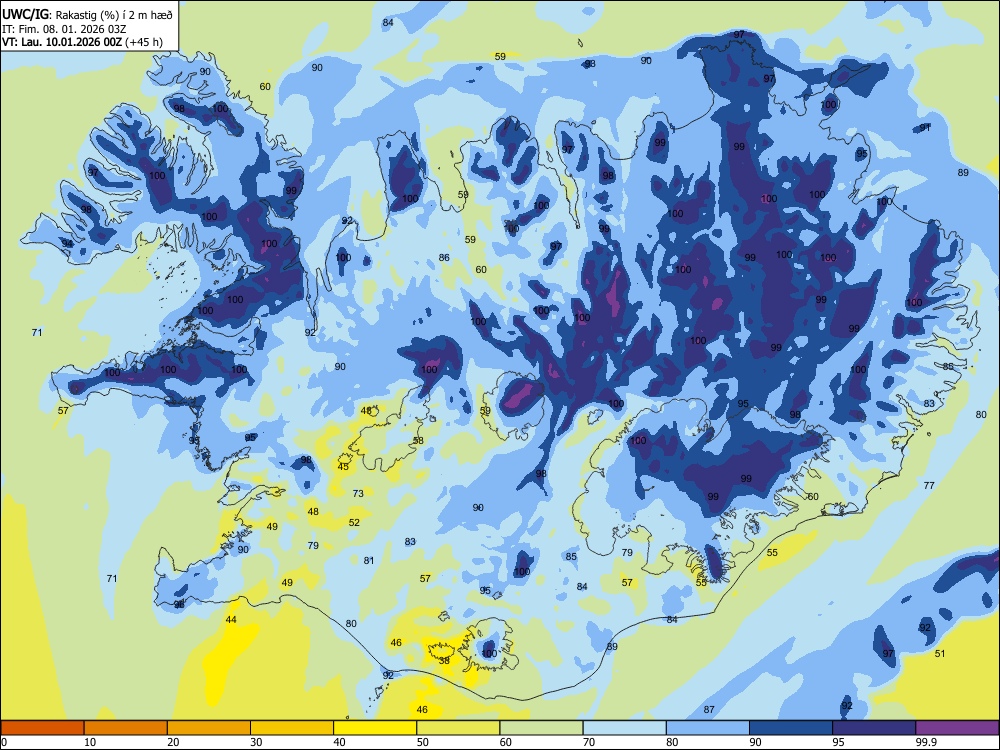The image size is (1000, 750).
Task: Click the legend tick label '50' on color bar
Action: 422,742
